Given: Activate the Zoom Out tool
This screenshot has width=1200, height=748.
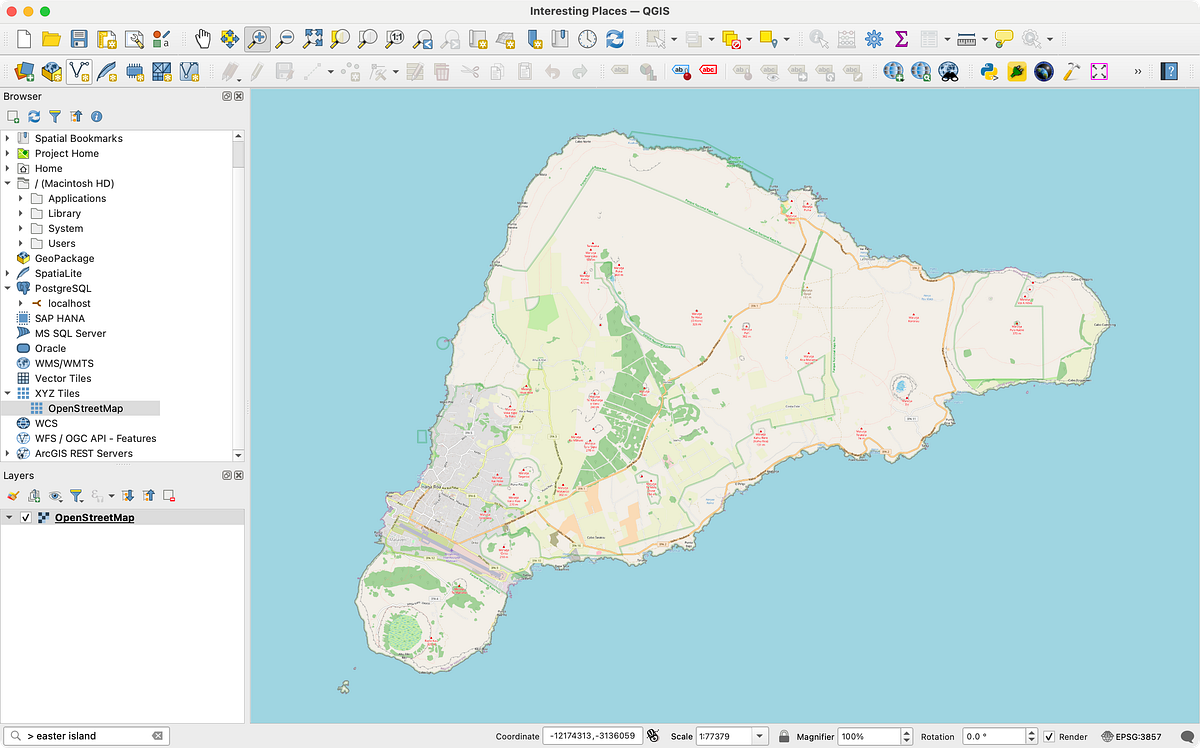Looking at the screenshot, I should click(285, 38).
